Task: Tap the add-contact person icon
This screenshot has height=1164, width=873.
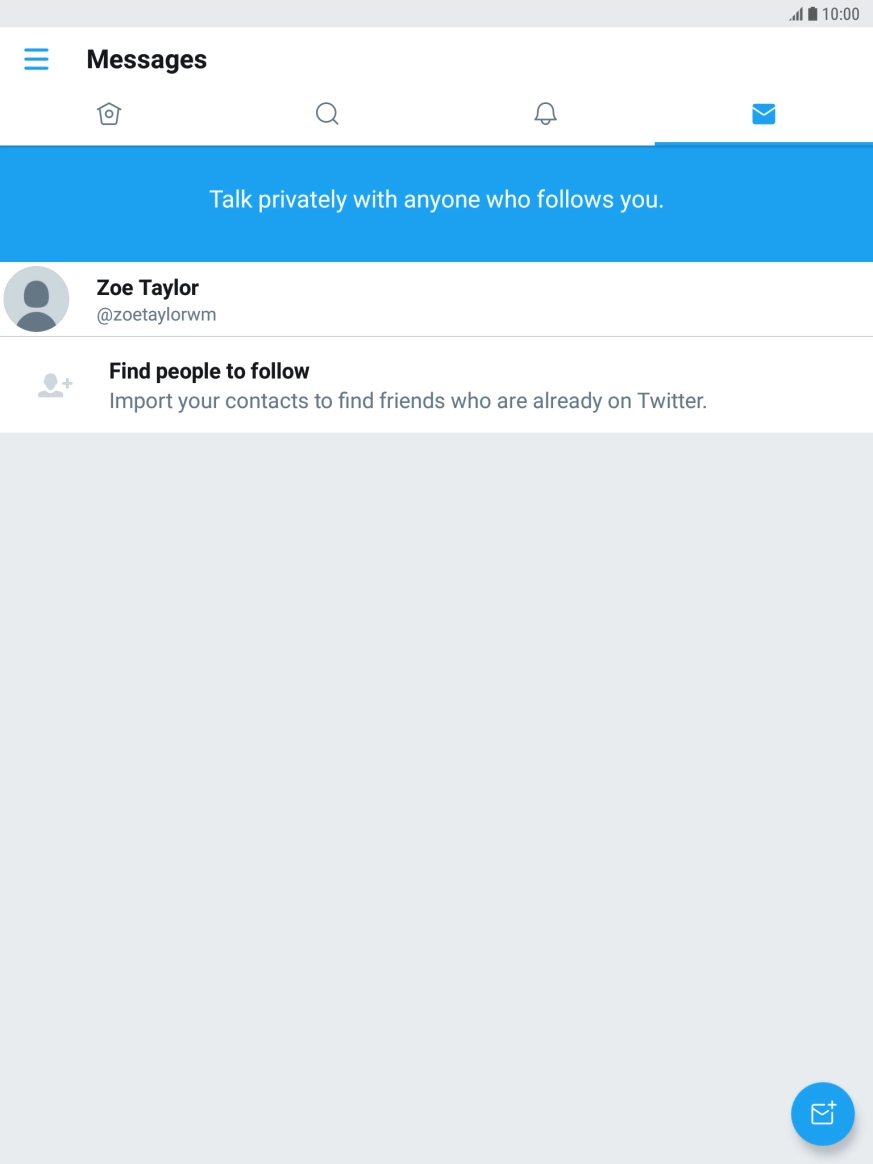Action: 55,385
